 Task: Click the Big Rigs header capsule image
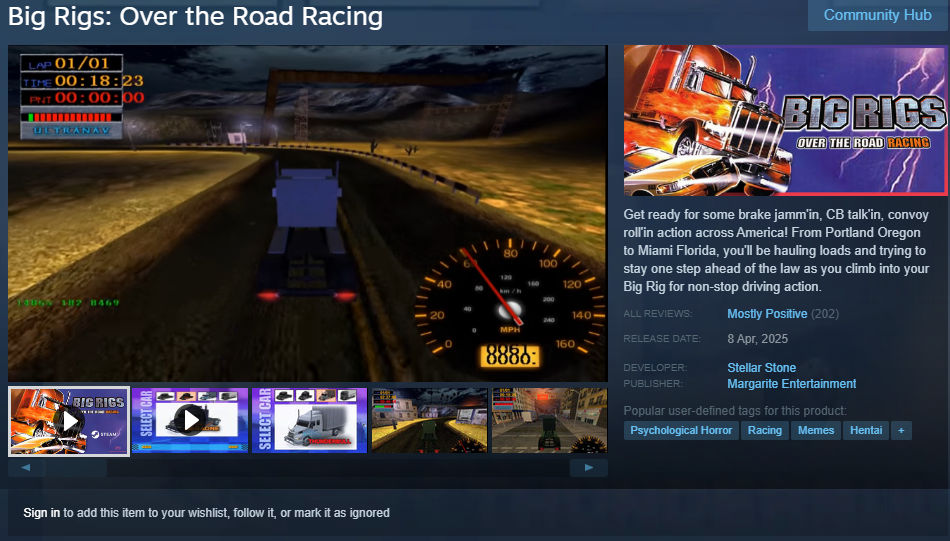coord(785,120)
